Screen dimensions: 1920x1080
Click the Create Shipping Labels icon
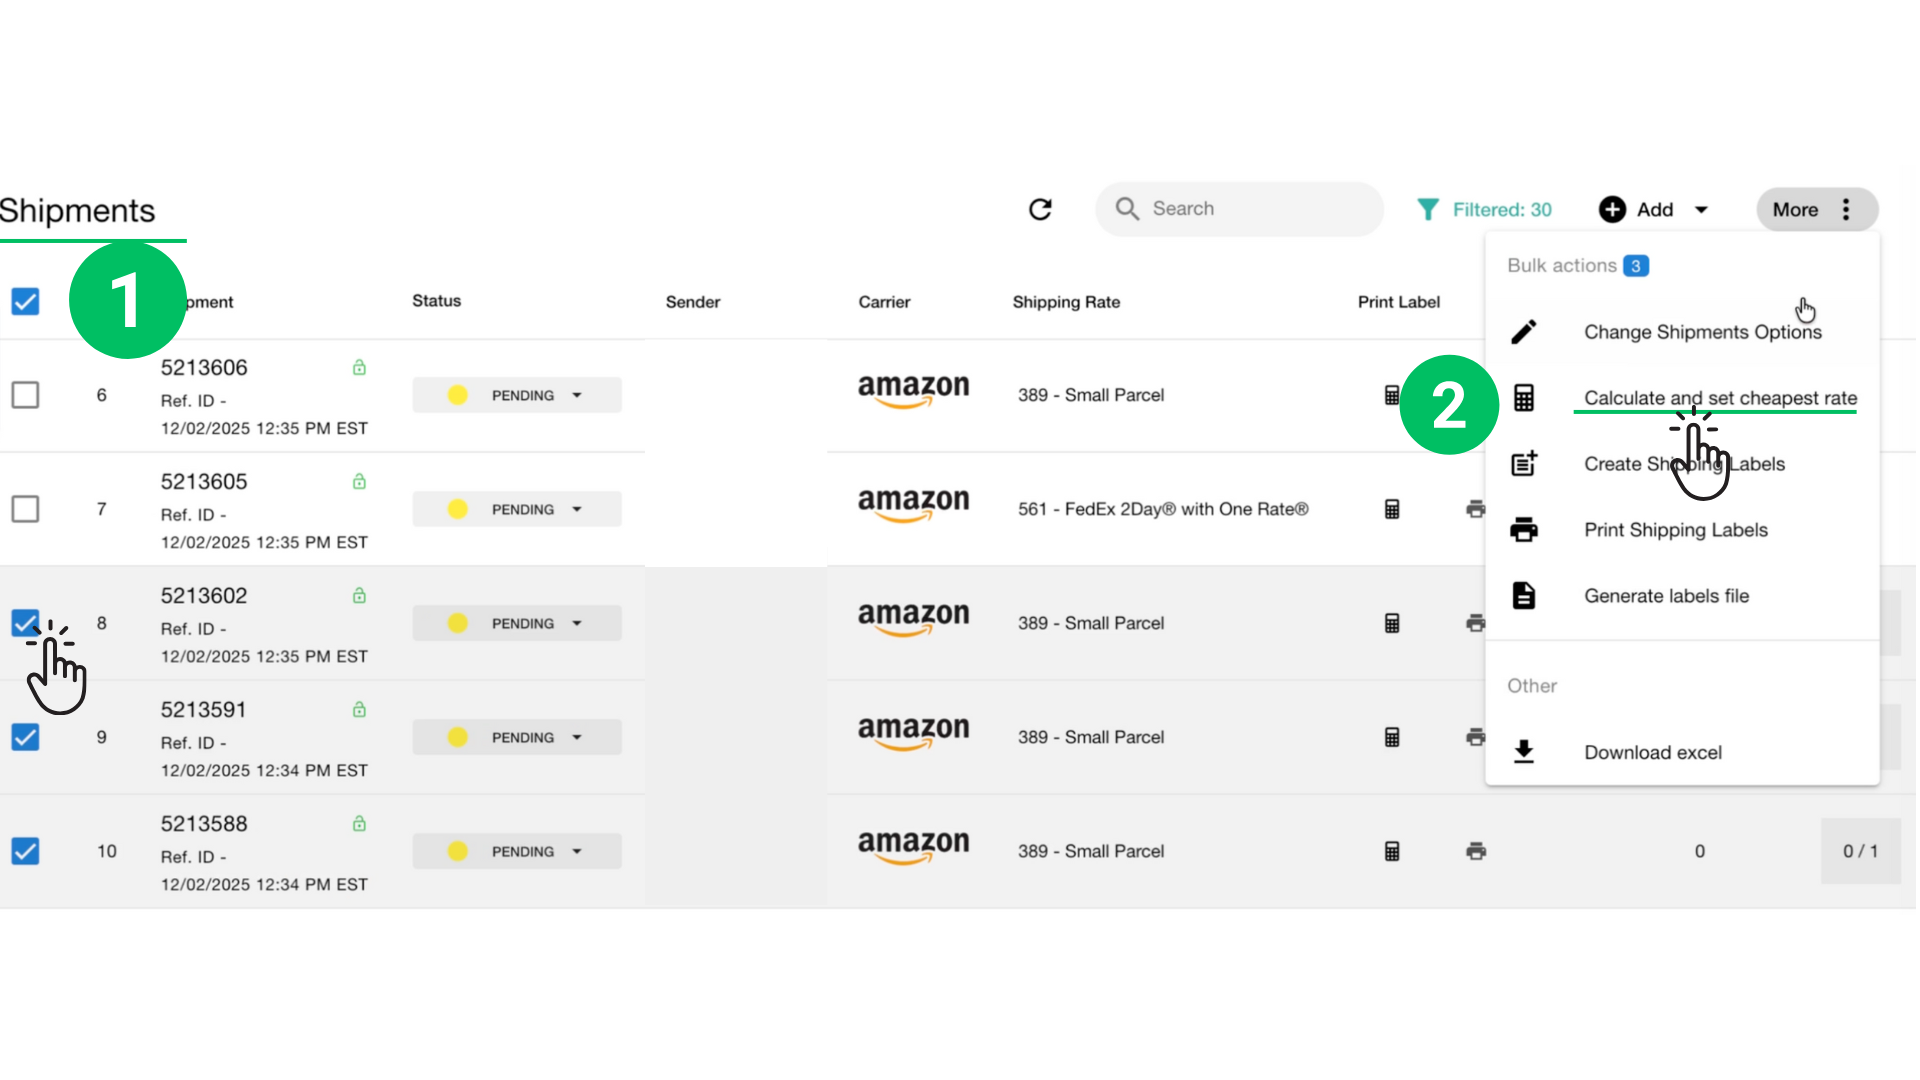point(1524,463)
